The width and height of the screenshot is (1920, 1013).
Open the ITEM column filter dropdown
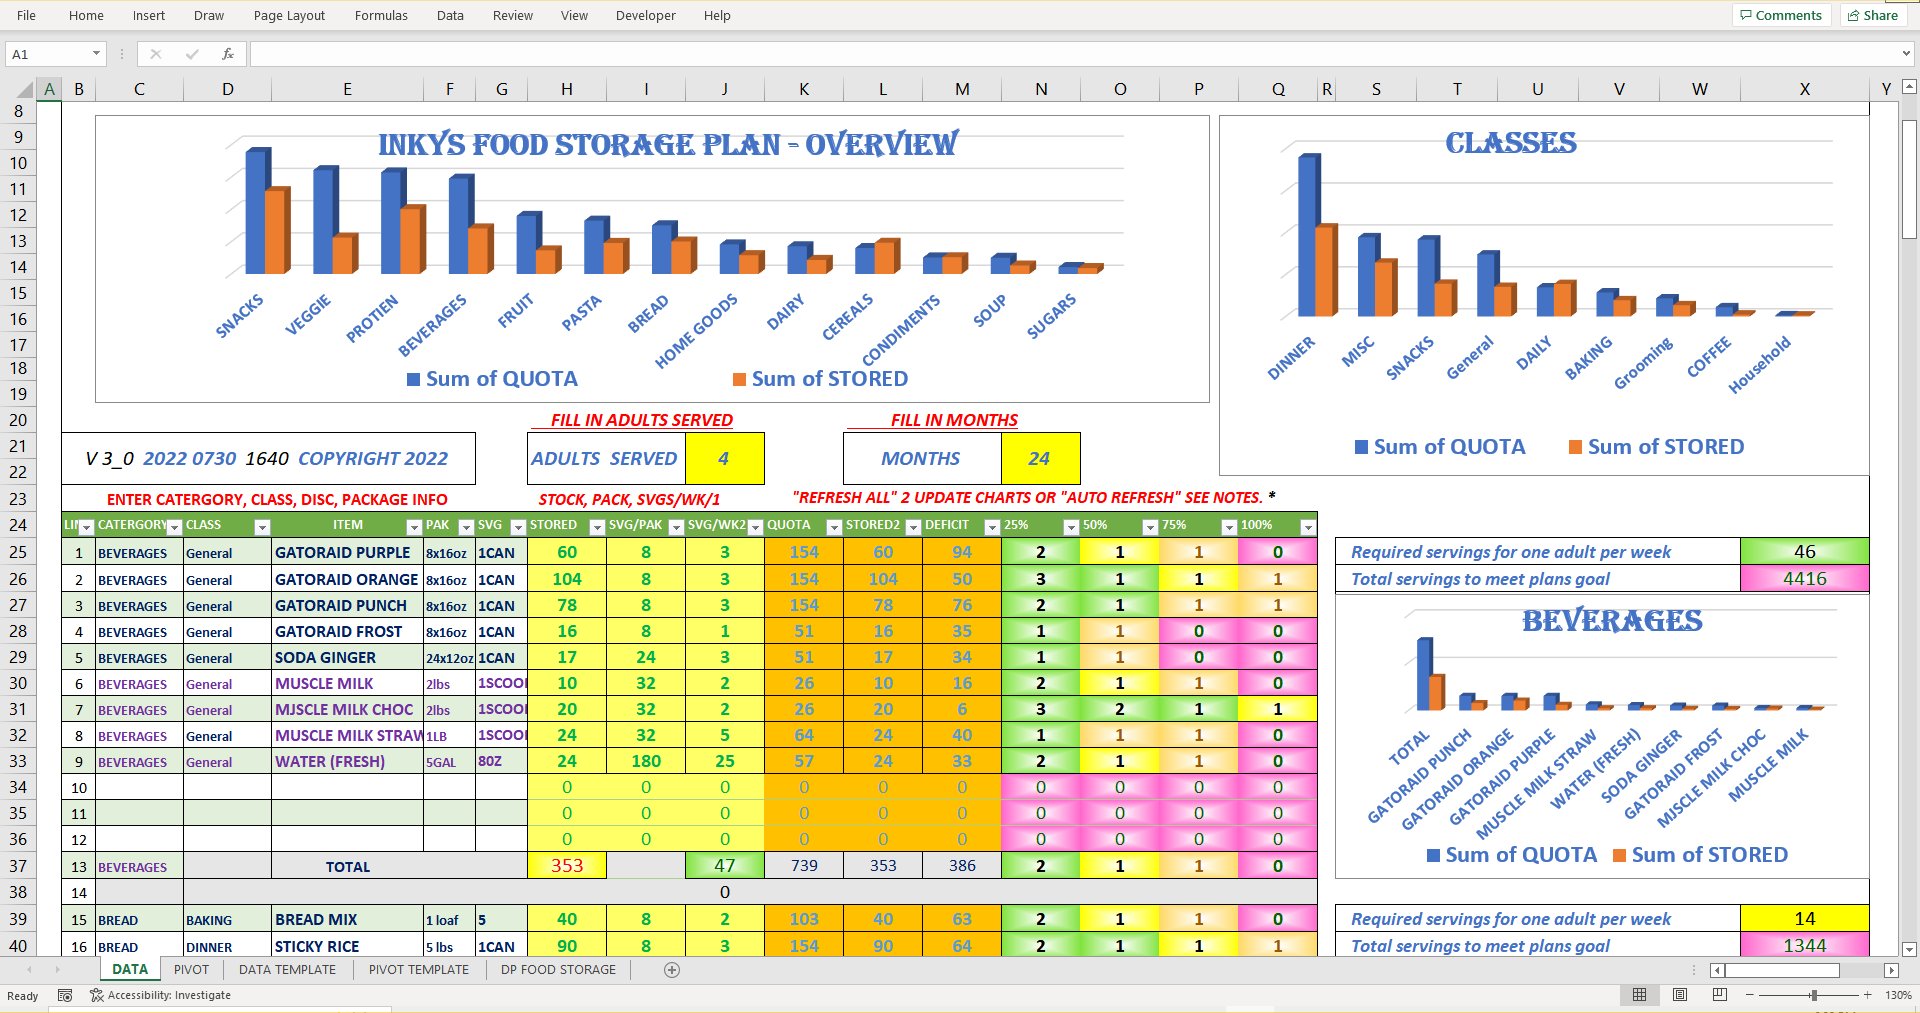(413, 527)
